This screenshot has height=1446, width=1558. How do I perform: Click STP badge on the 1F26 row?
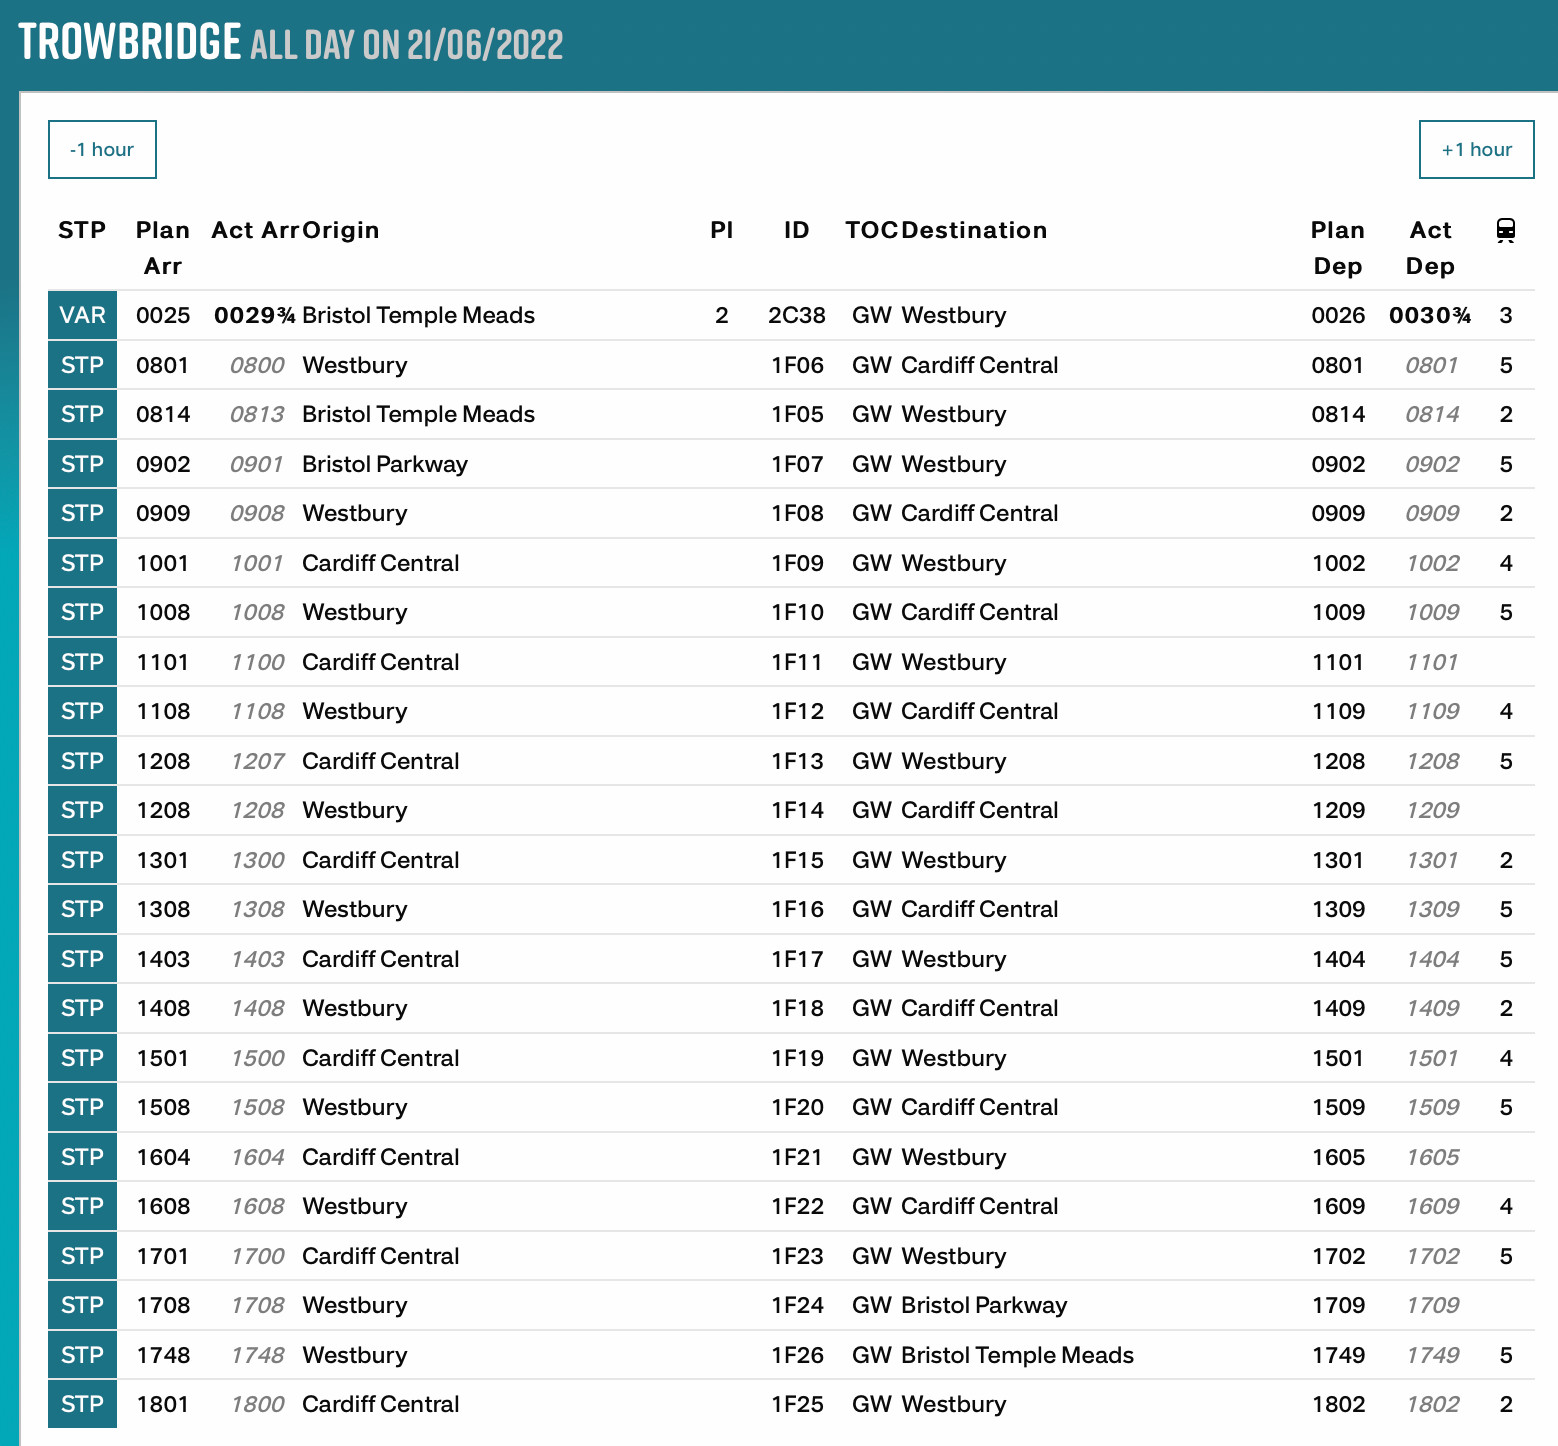[82, 1355]
